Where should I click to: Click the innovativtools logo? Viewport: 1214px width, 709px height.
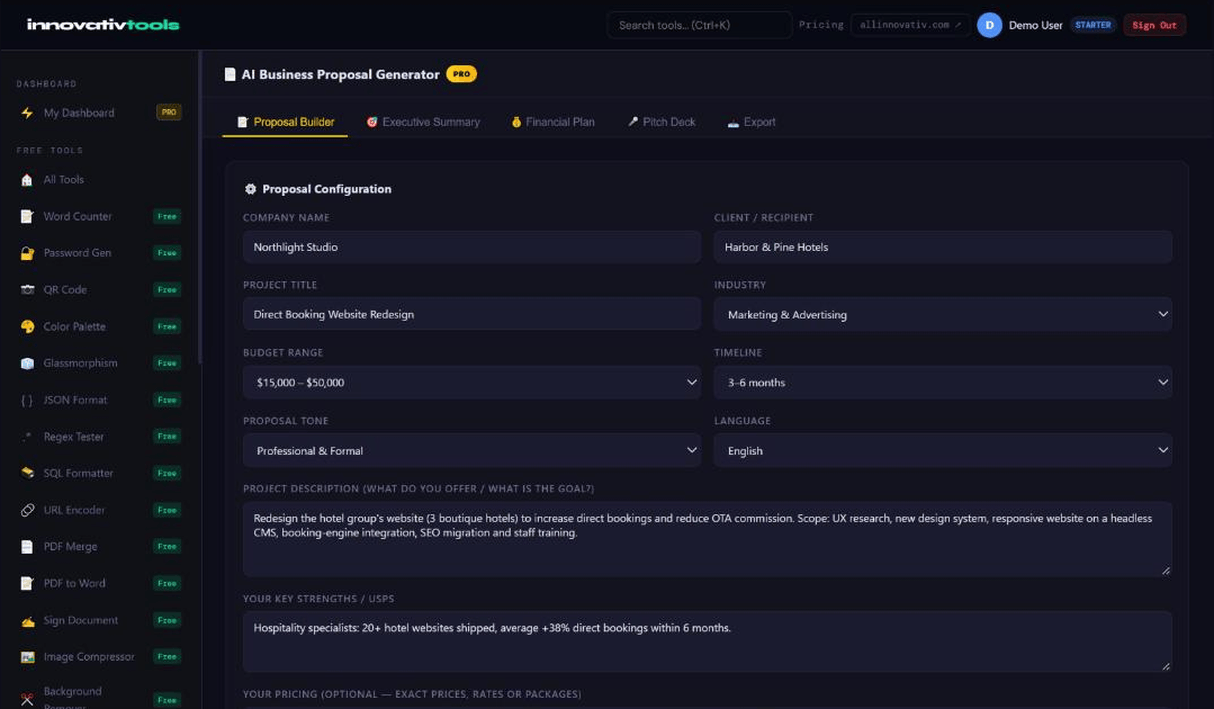[x=103, y=24]
